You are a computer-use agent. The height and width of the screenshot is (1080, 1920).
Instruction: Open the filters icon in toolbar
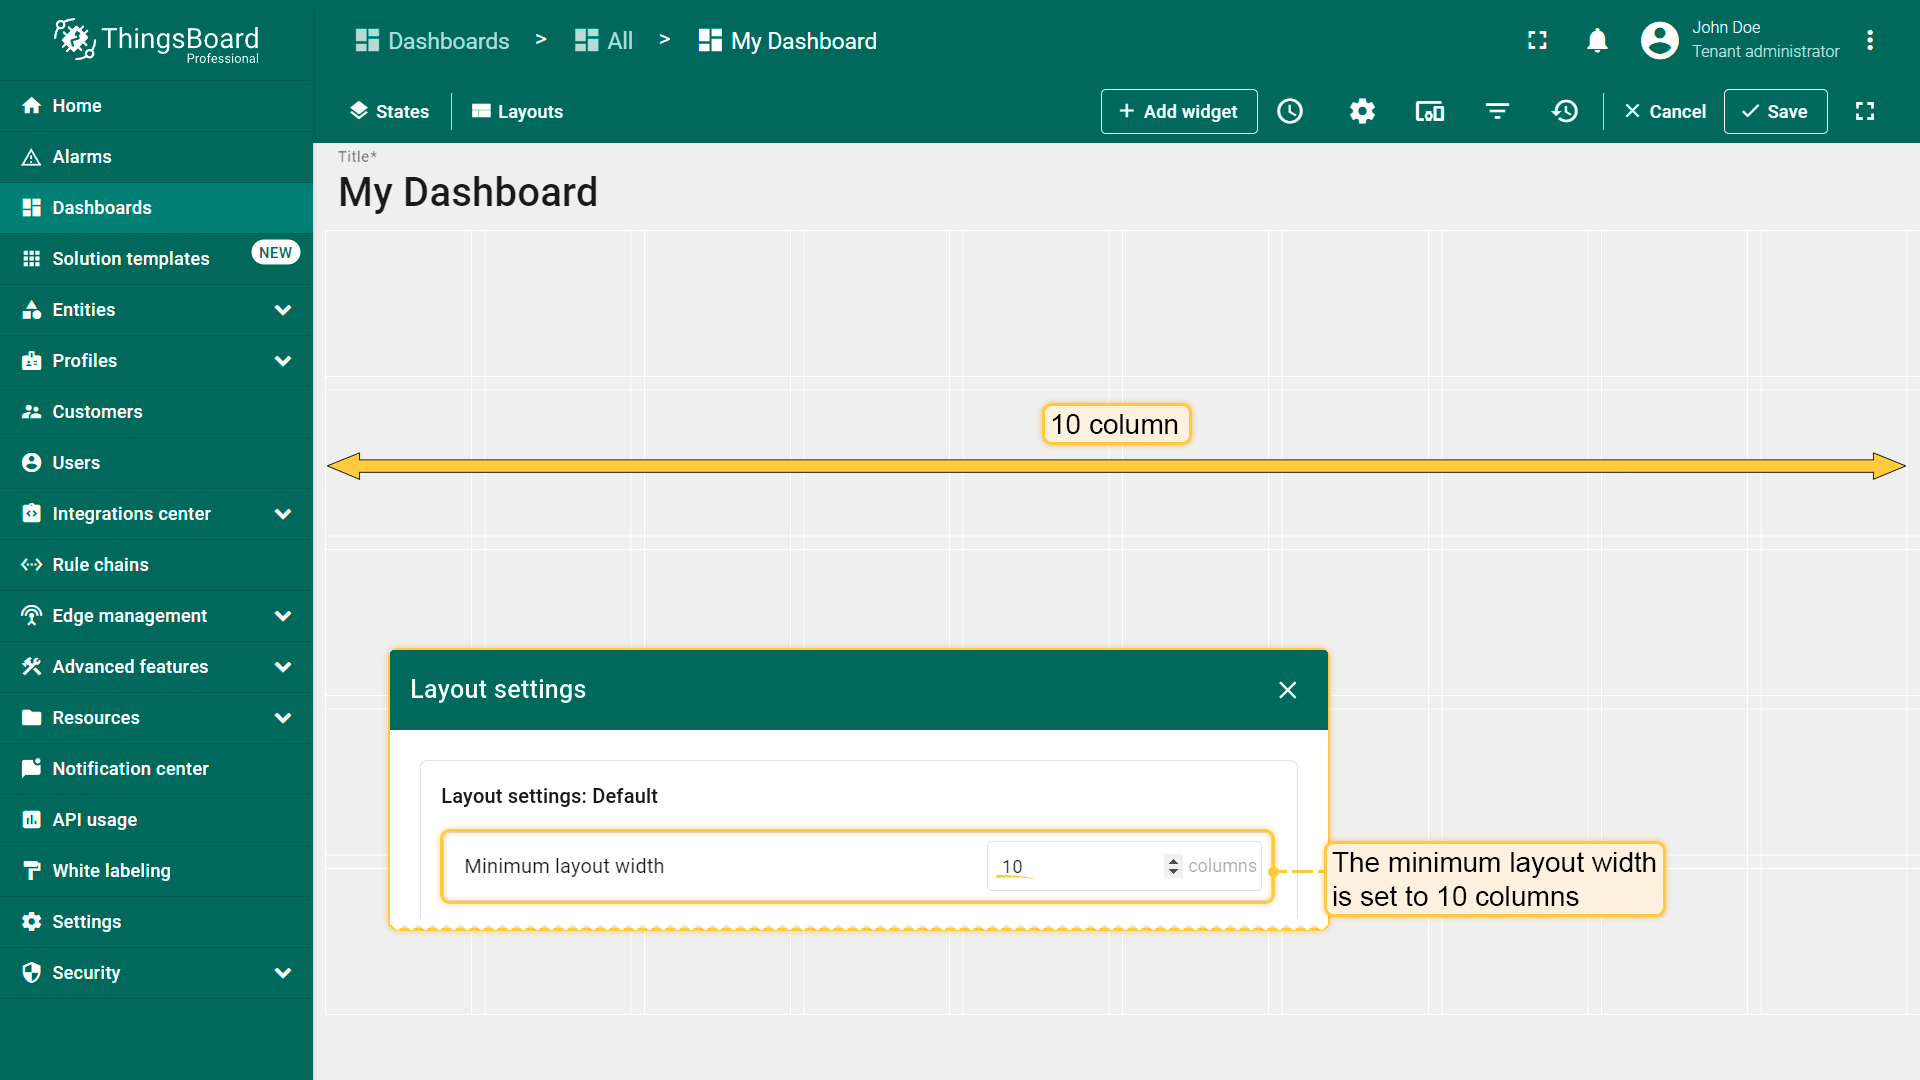pos(1497,111)
